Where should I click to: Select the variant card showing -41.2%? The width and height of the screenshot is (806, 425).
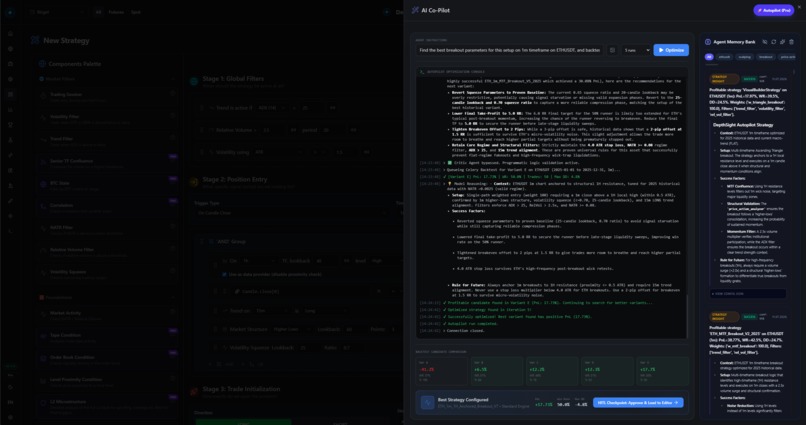point(443,372)
